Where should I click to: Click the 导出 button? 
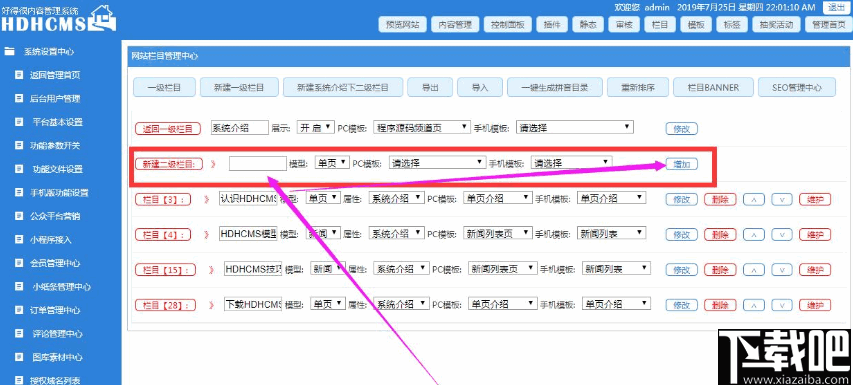[x=430, y=87]
